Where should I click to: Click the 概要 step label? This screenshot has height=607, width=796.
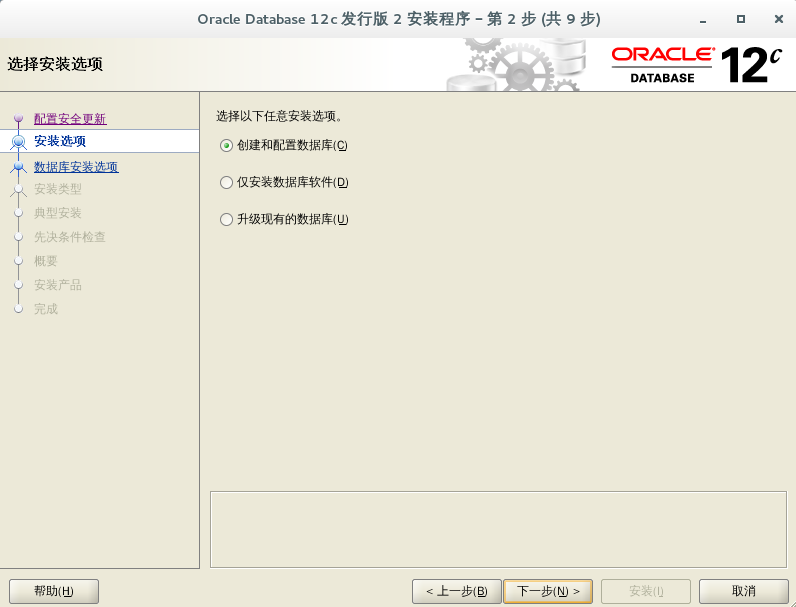coord(46,261)
